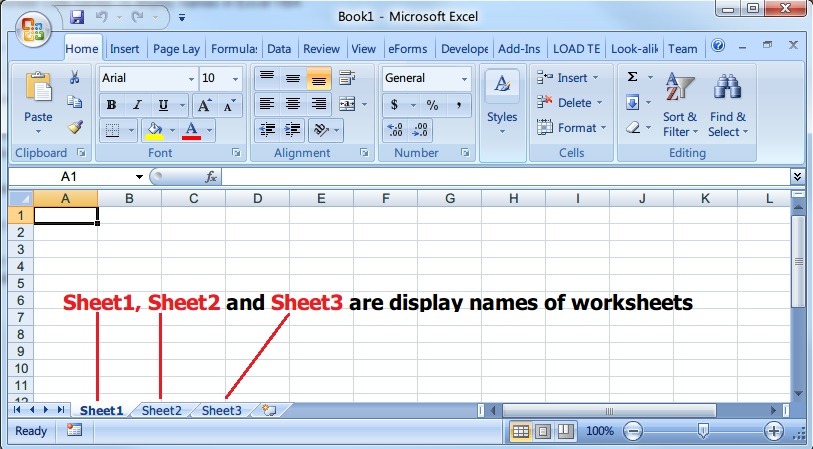Change the text orientation

coord(321,130)
